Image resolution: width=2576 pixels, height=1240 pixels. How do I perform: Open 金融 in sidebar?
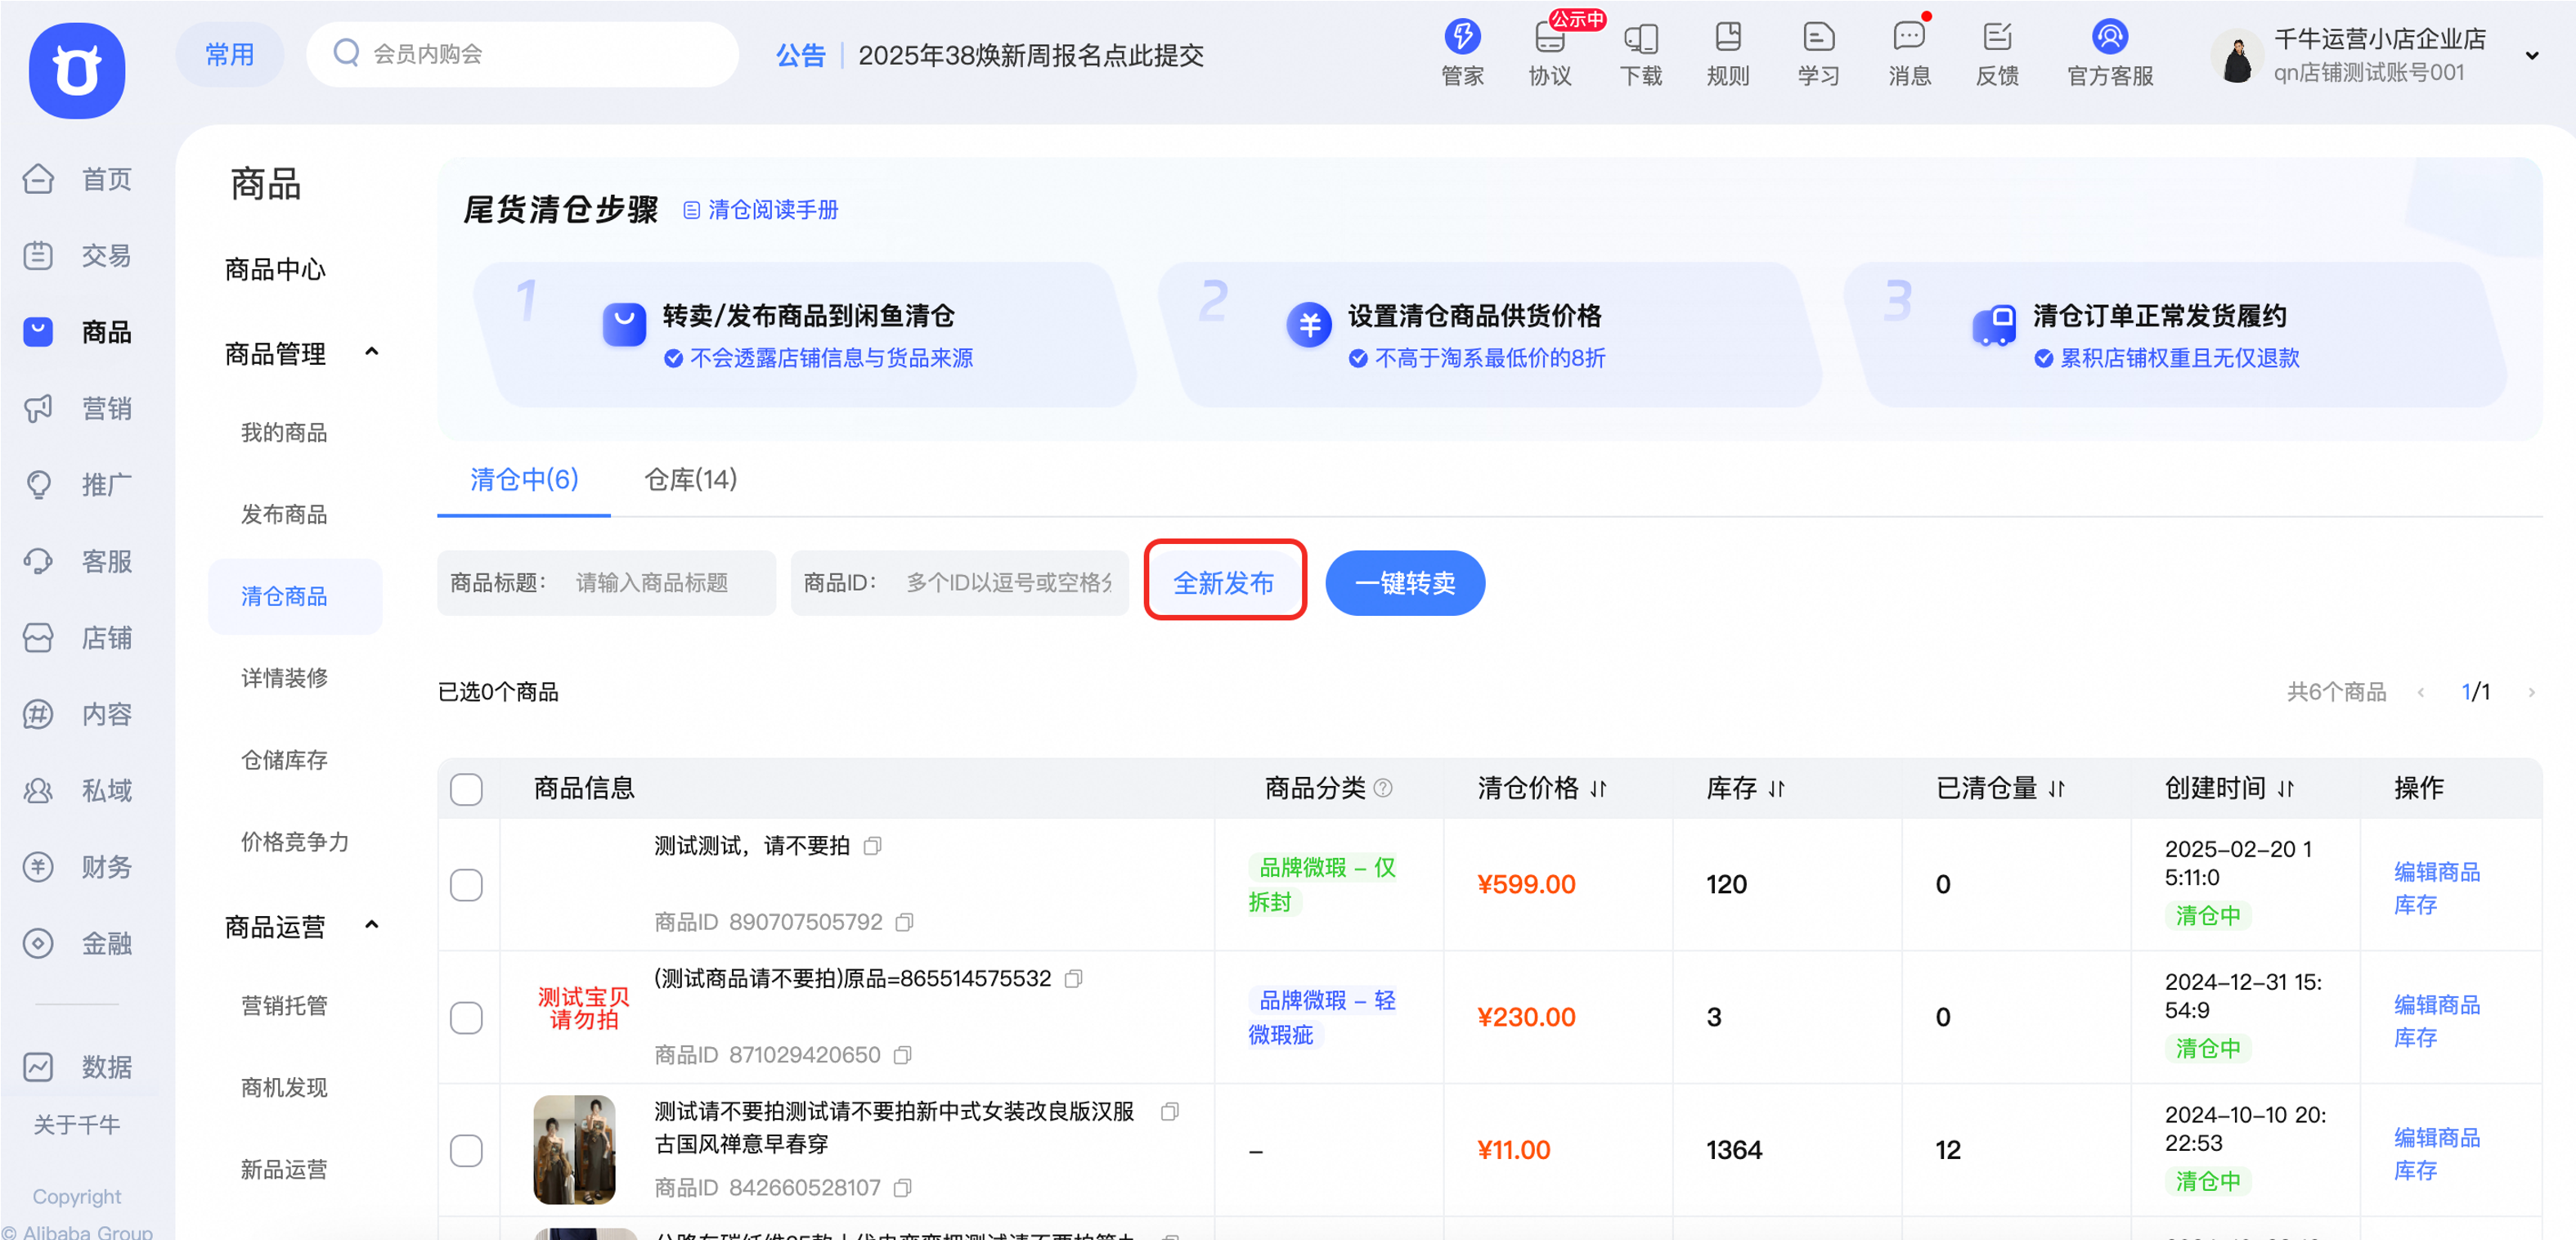[x=78, y=943]
